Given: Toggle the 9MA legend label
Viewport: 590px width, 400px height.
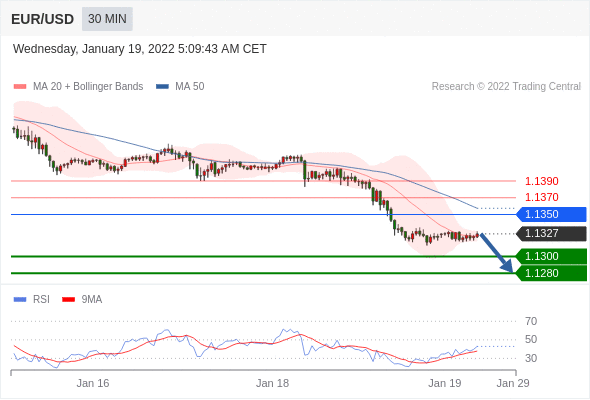Looking at the screenshot, I should pos(92,300).
